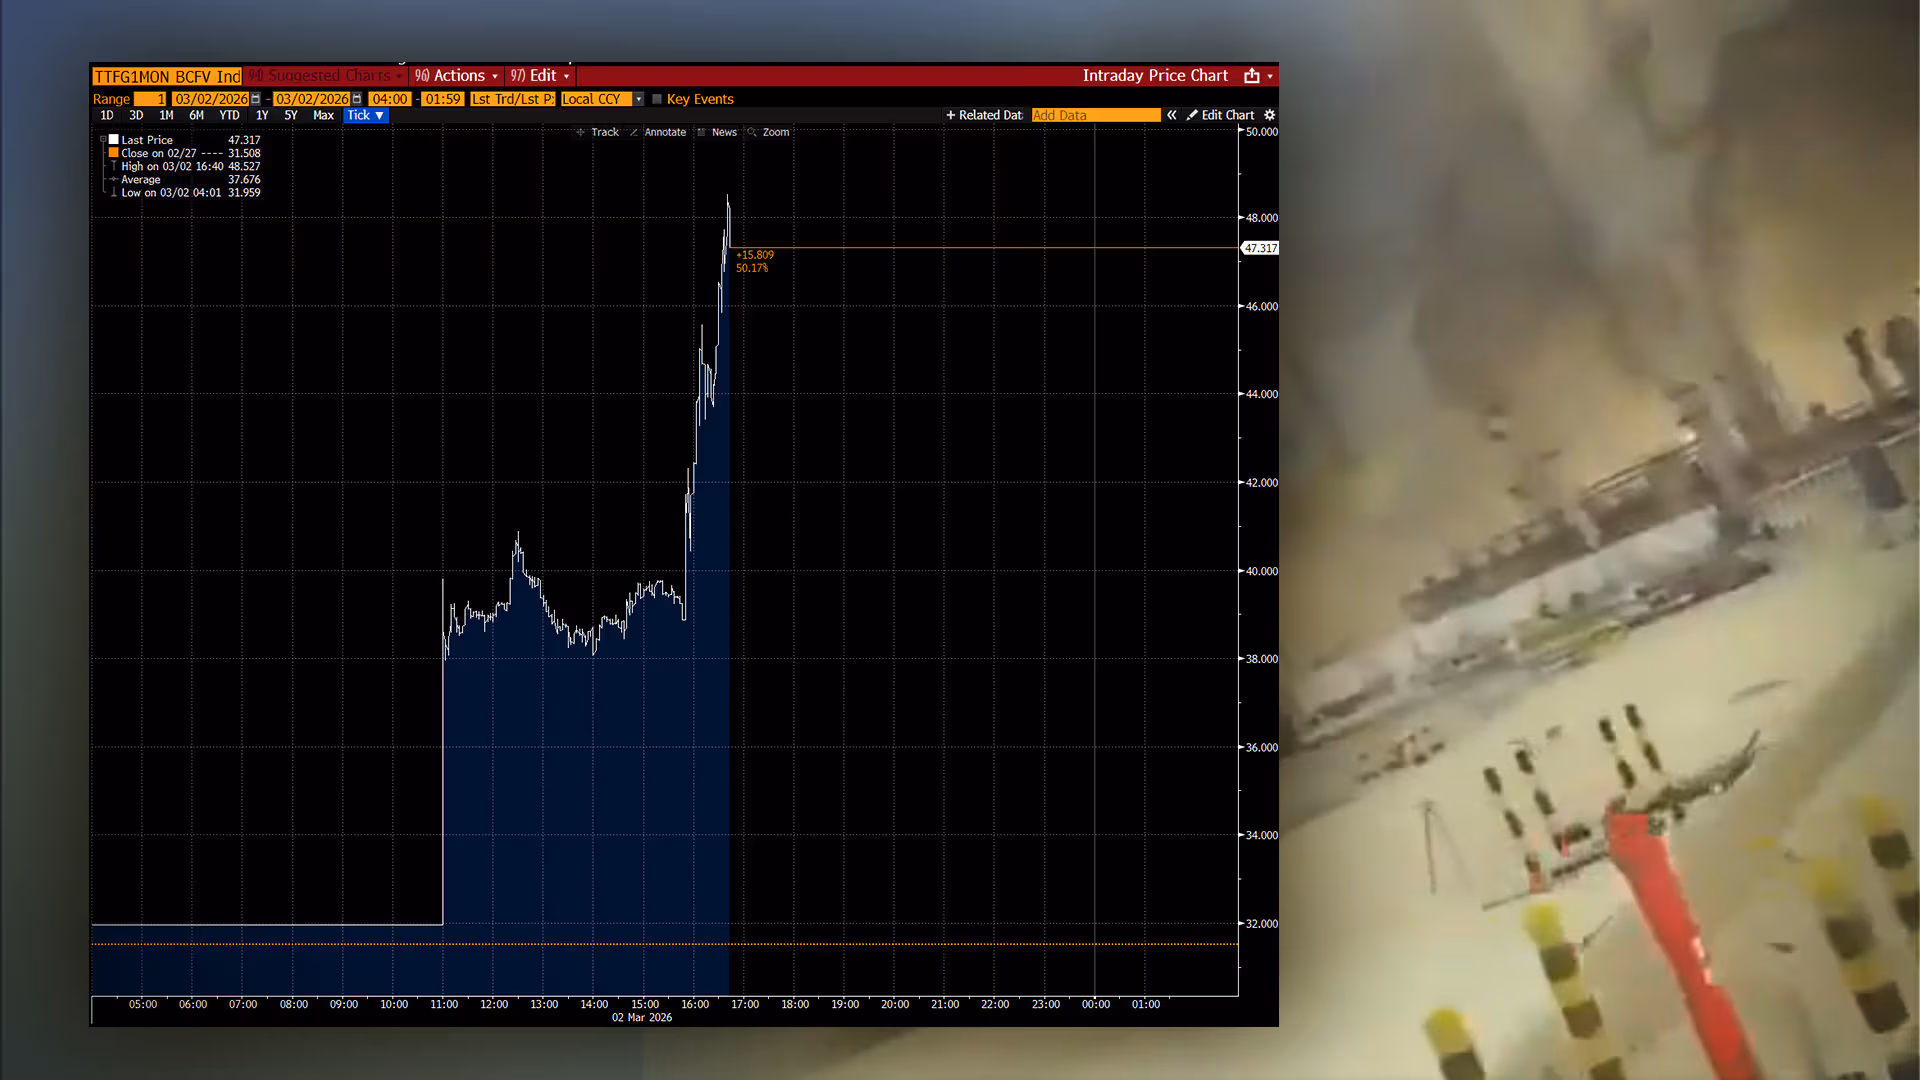Select the 6M range tab
The width and height of the screenshot is (1920, 1080).
point(196,115)
